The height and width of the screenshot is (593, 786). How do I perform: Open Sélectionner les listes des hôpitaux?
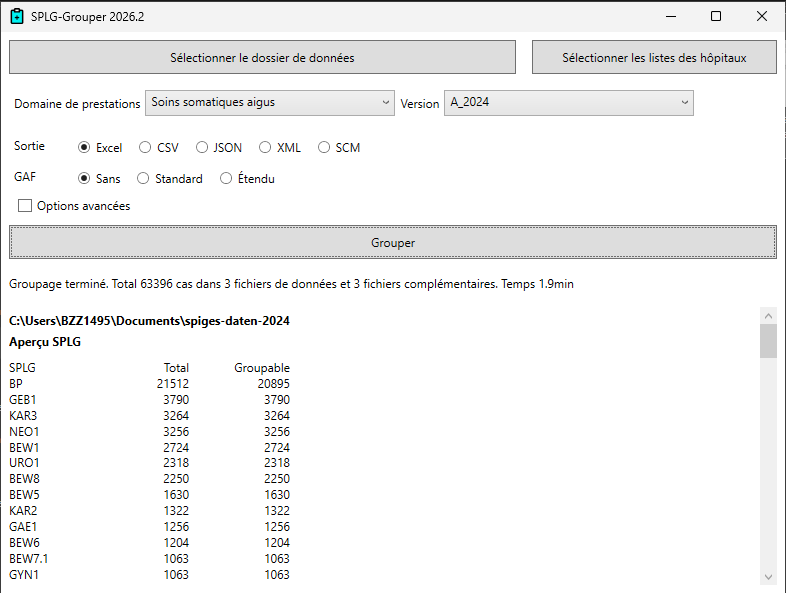point(654,57)
